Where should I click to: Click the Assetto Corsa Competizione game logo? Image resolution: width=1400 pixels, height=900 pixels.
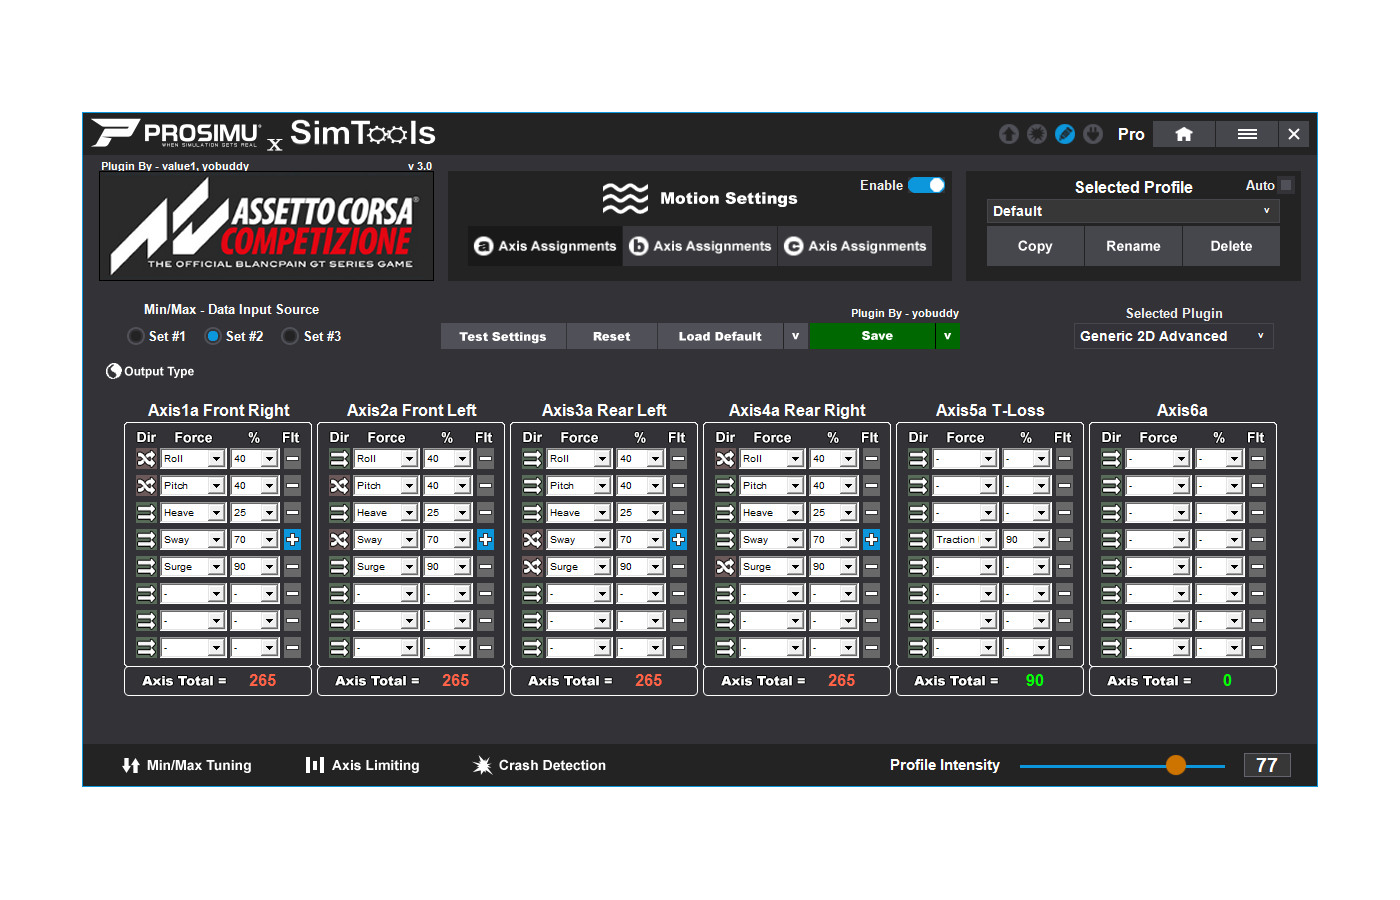coord(266,226)
